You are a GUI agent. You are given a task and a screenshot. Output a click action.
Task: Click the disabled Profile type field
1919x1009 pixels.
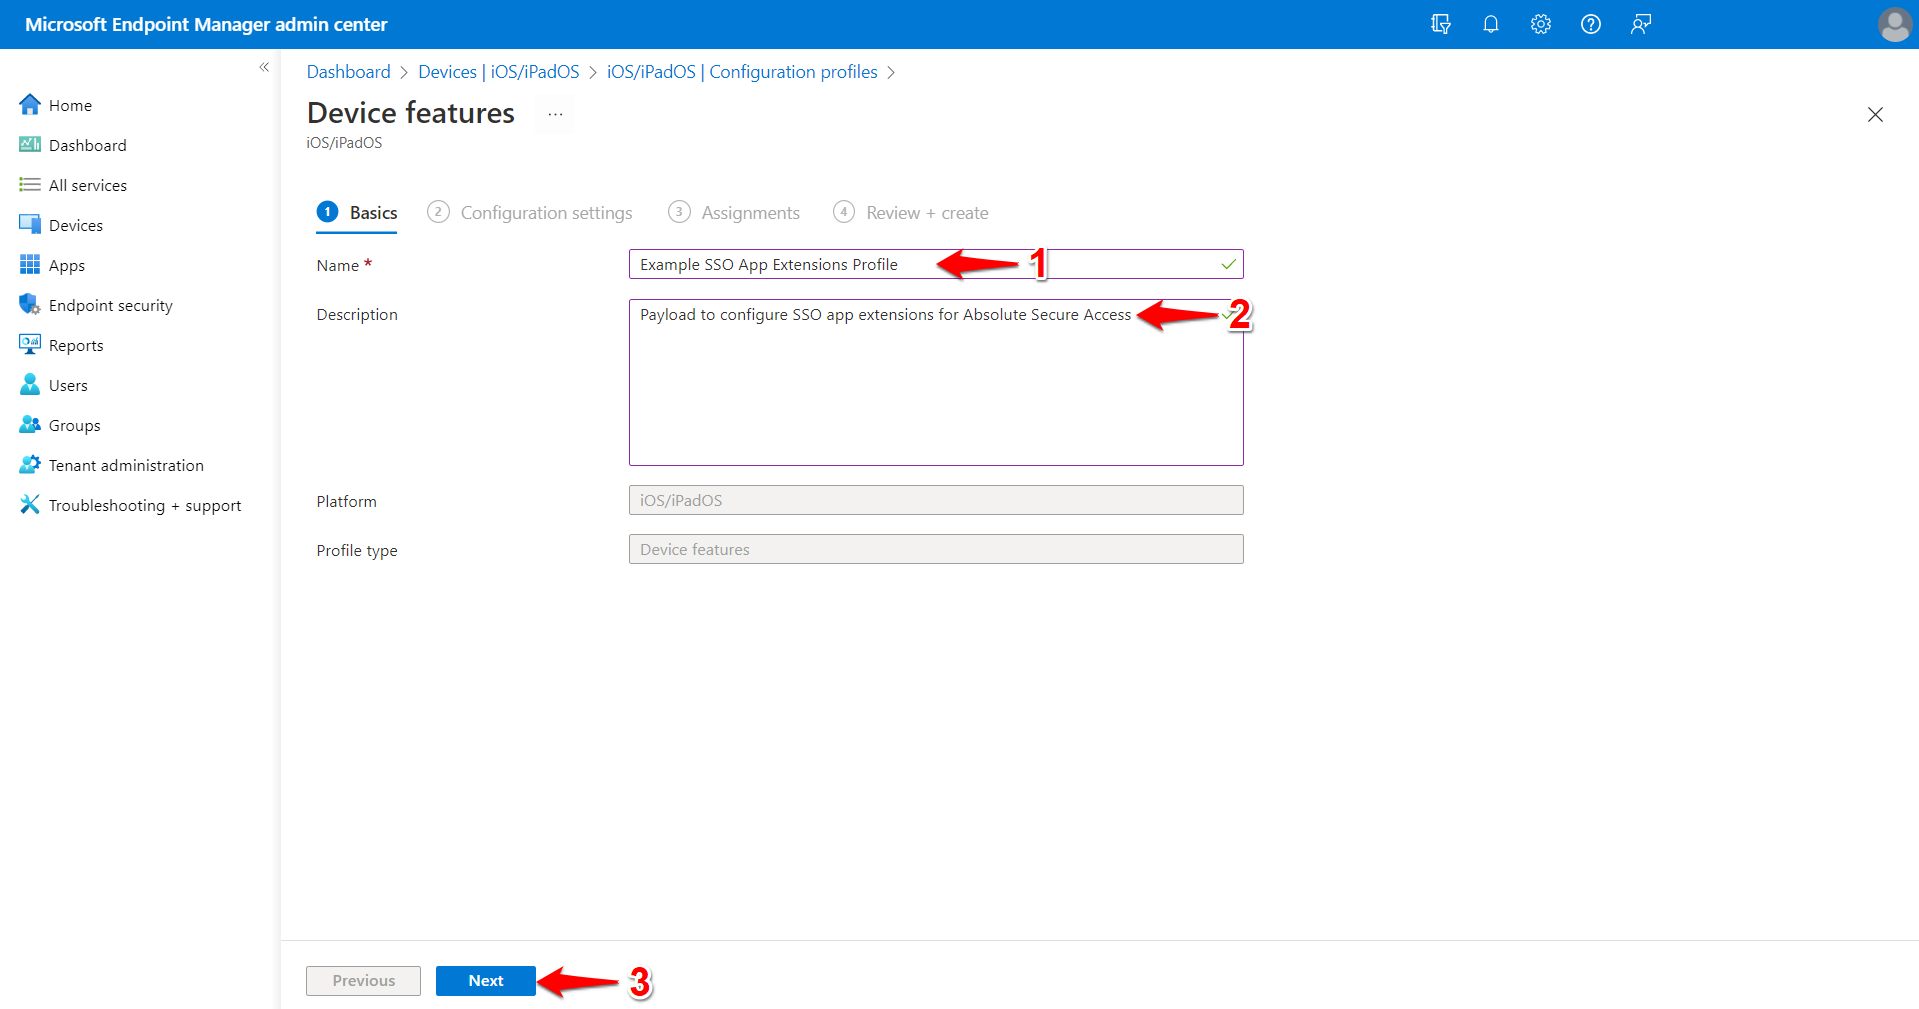pyautogui.click(x=936, y=549)
